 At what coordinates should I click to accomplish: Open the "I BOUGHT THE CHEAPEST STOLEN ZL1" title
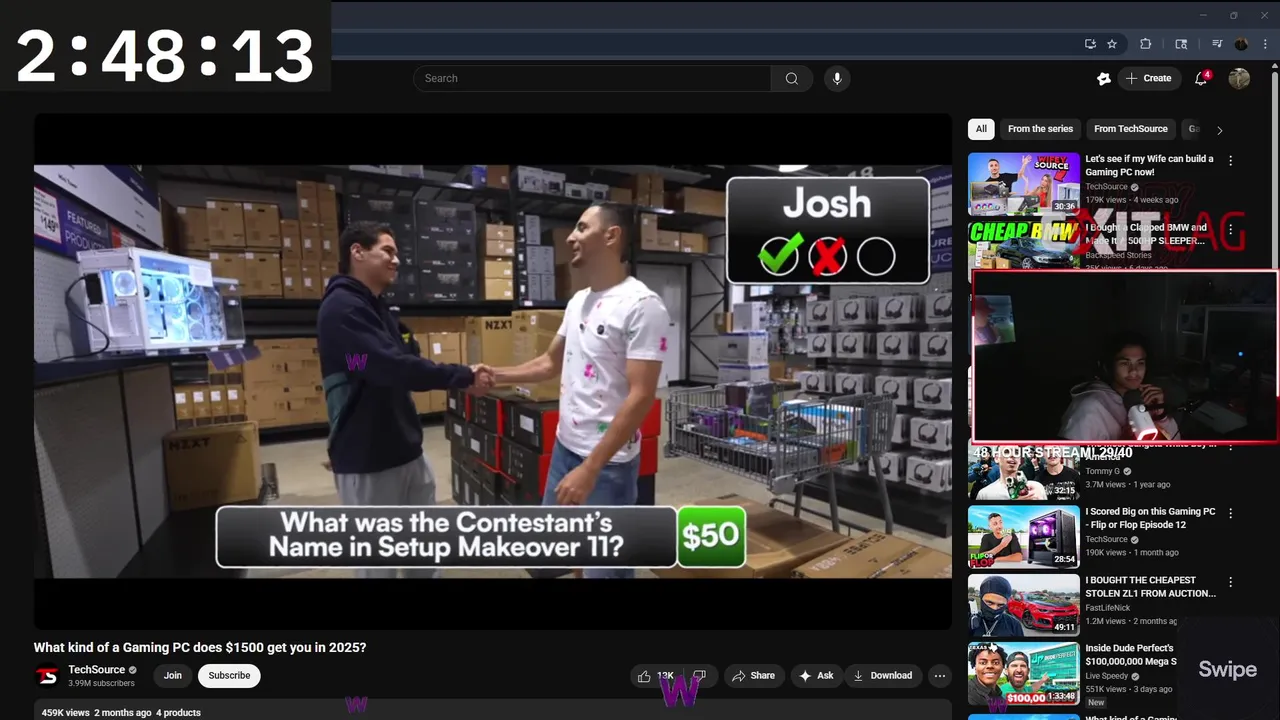[1151, 586]
